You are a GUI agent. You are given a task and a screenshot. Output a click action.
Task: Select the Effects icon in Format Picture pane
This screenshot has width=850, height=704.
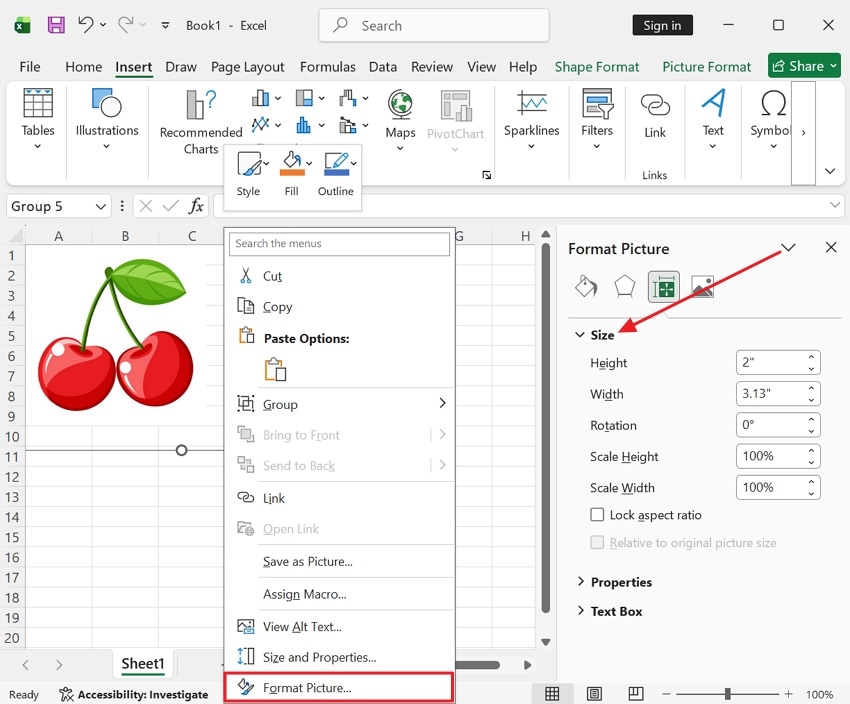(624, 287)
